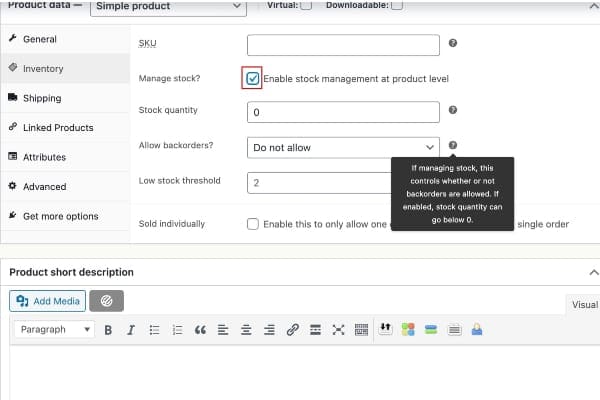Toggle fullscreen editor mode icon

pyautogui.click(x=338, y=329)
